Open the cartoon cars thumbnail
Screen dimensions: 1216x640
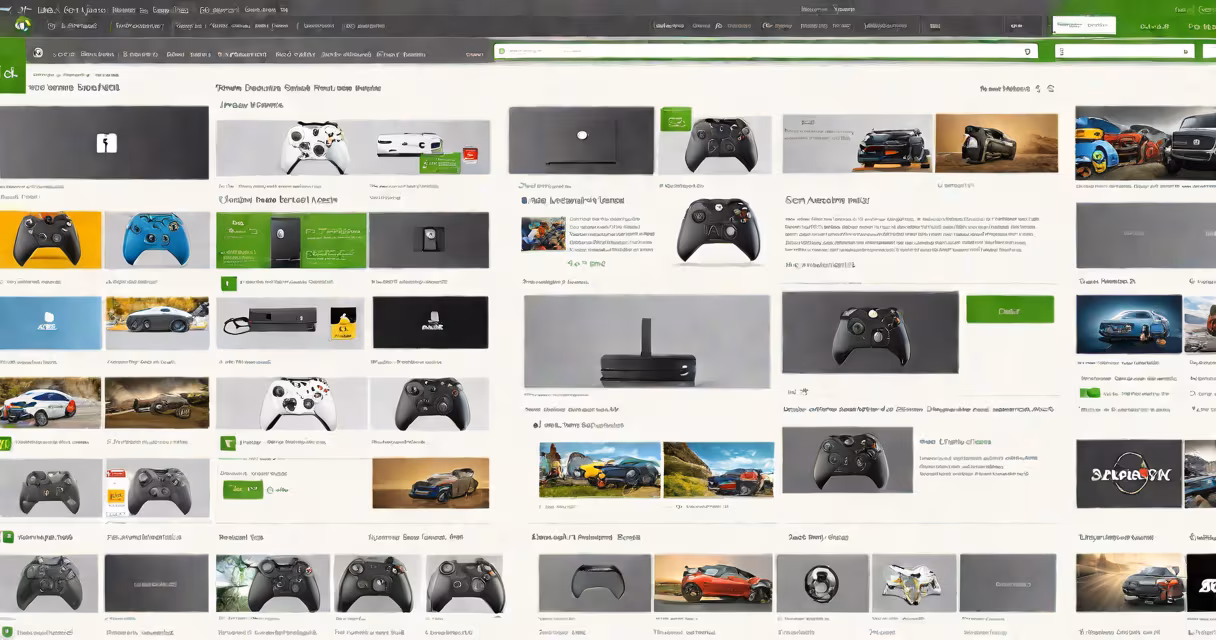tap(1145, 143)
